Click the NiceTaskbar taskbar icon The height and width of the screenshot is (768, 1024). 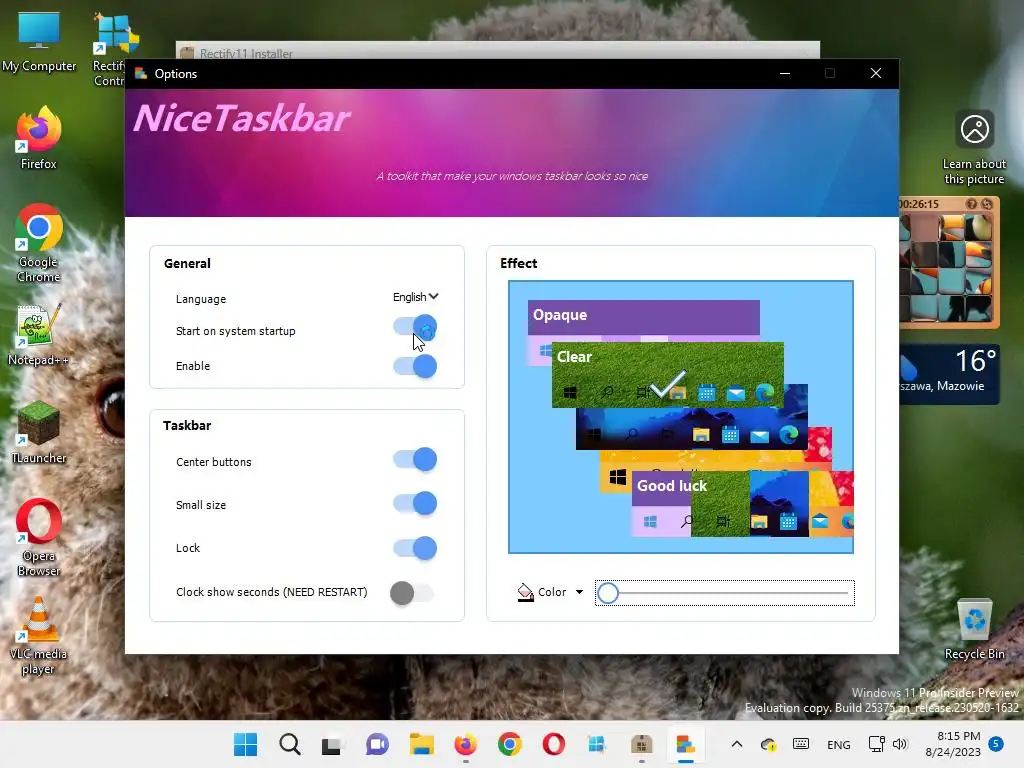pyautogui.click(x=685, y=744)
